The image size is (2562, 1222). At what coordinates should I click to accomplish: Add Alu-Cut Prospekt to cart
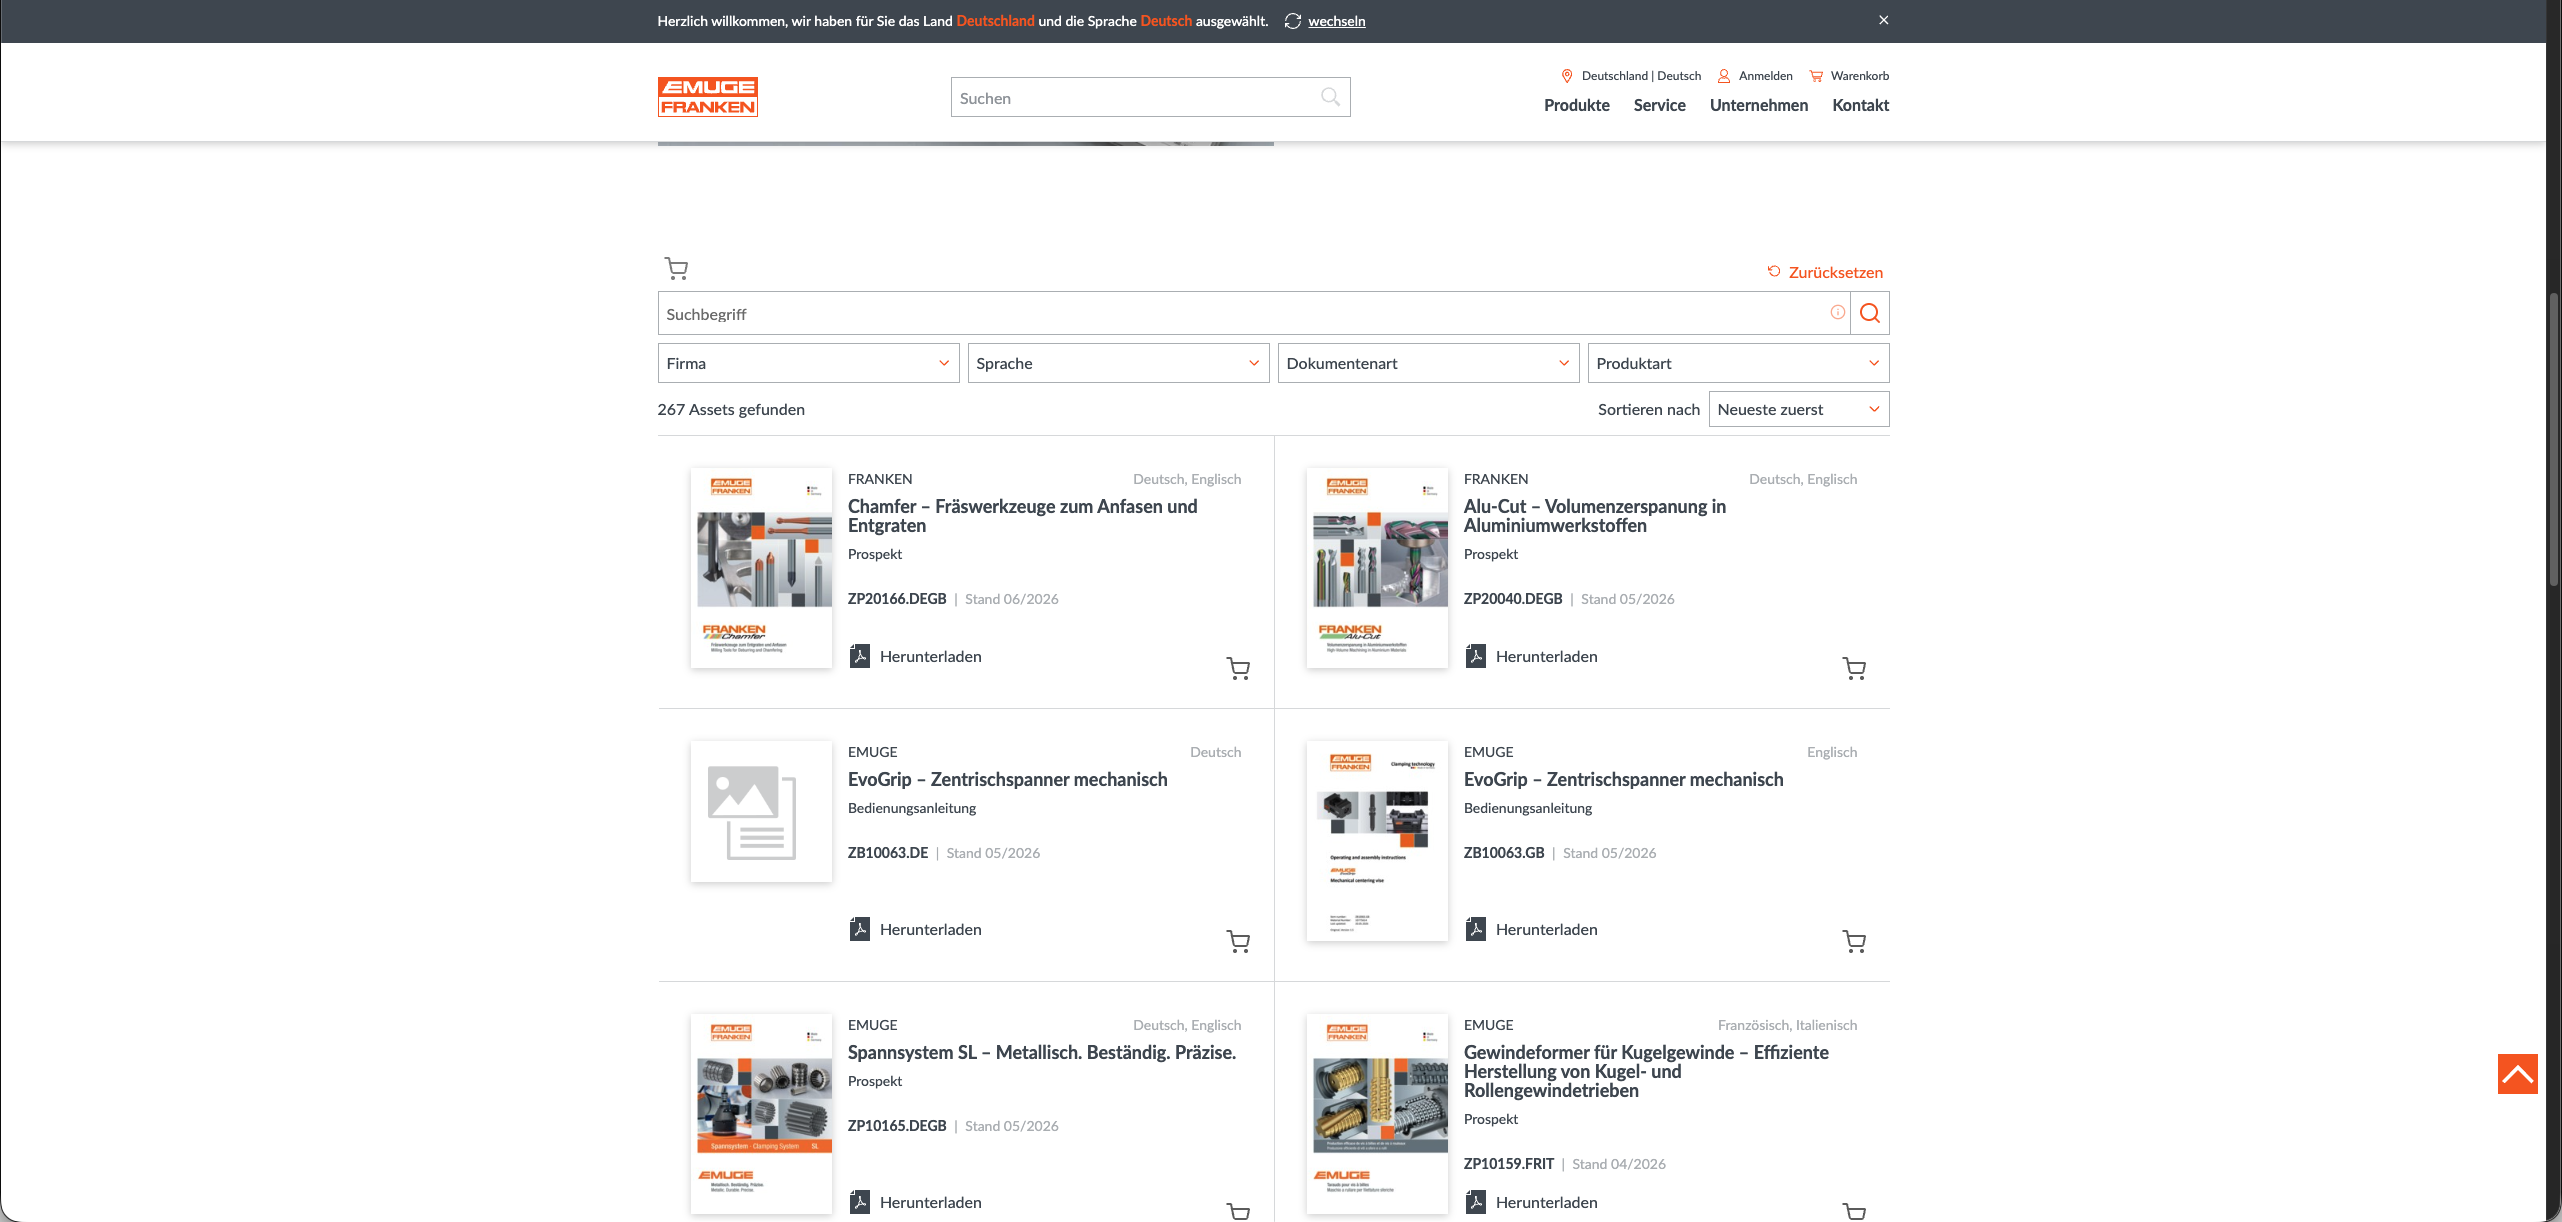point(1854,668)
